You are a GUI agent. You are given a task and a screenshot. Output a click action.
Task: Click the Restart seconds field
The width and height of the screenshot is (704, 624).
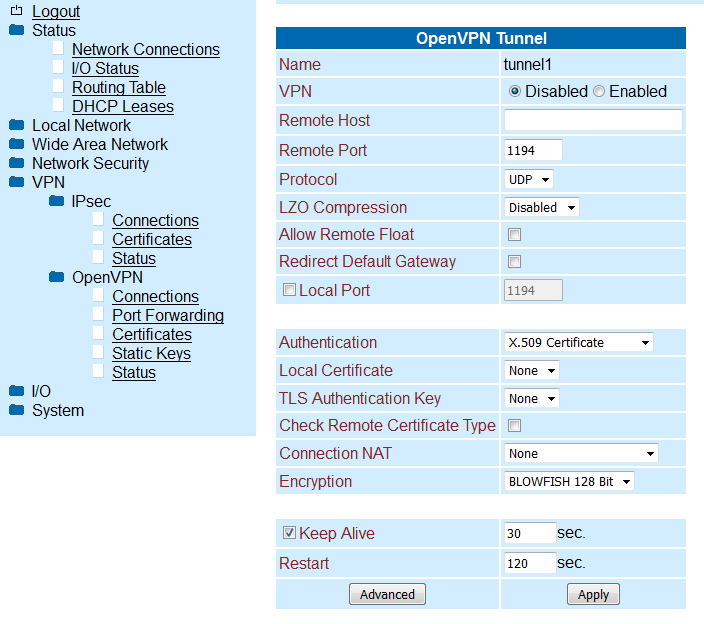point(530,563)
